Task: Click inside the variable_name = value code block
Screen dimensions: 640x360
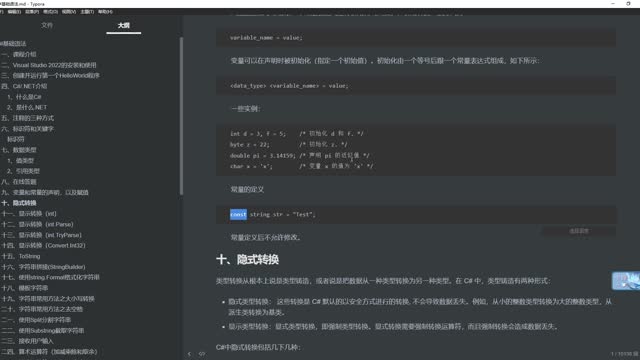Action: pyautogui.click(x=416, y=38)
